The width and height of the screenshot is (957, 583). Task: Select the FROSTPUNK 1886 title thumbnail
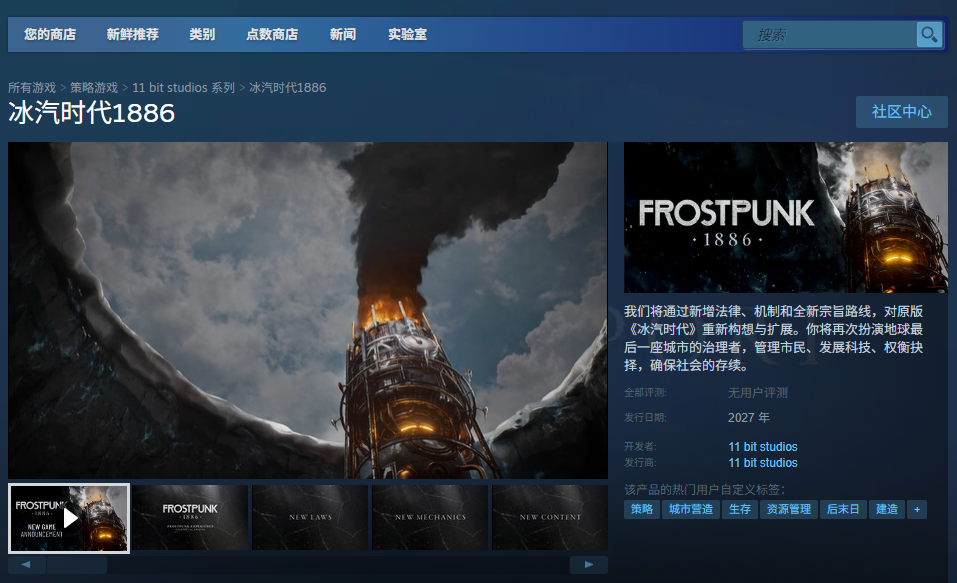point(190,518)
